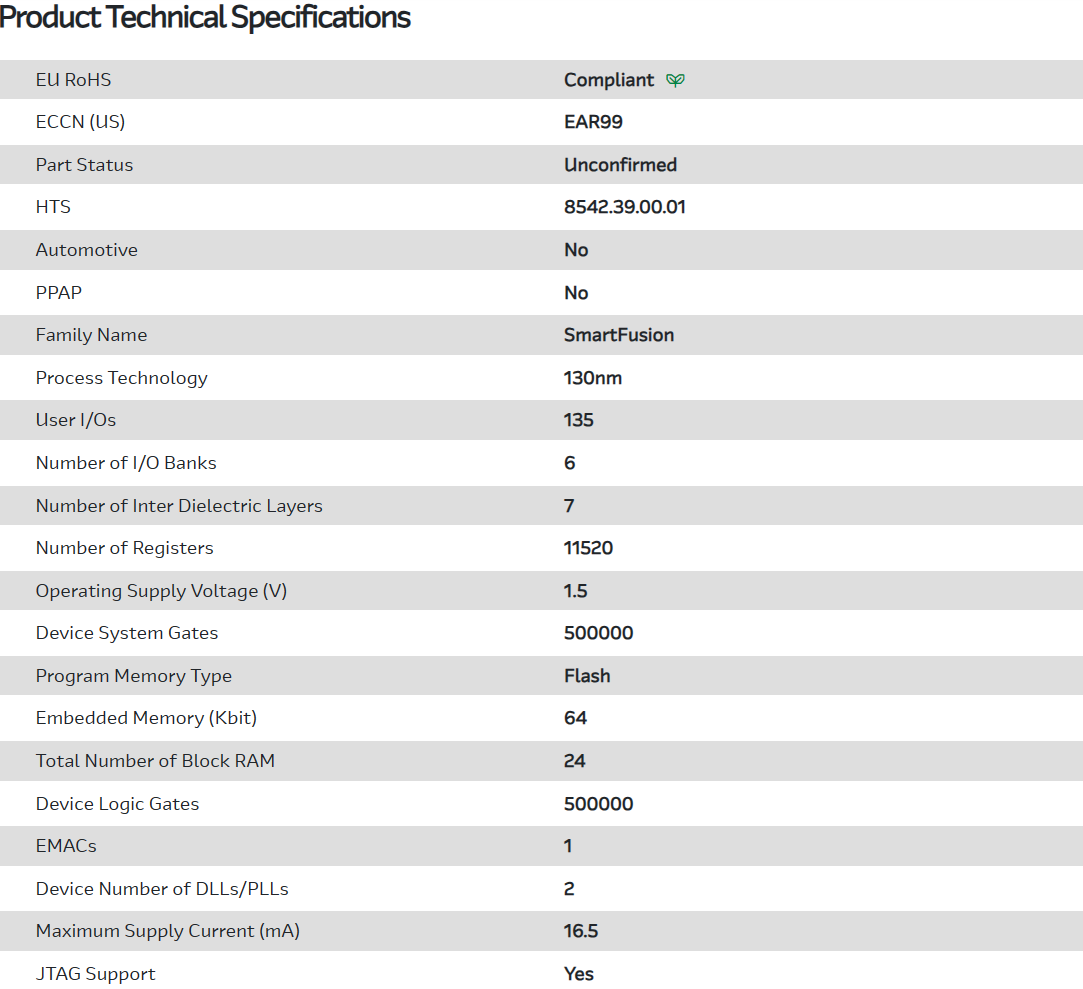Click the Number of Registers value 11520
The width and height of the screenshot is (1083, 989).
pos(588,548)
